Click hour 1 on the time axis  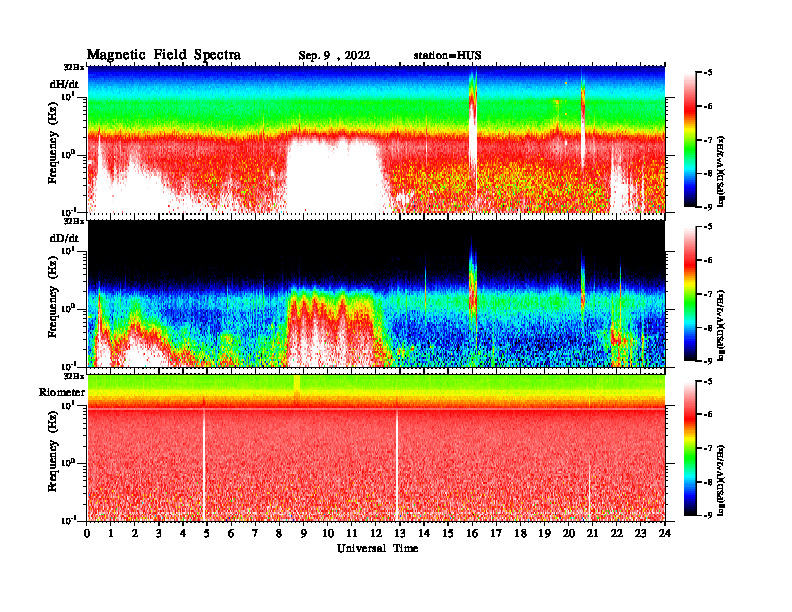coord(111,534)
